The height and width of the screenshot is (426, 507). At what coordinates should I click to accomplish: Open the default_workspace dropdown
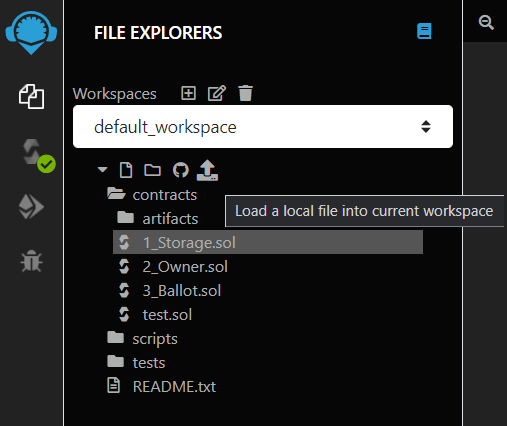click(x=263, y=127)
